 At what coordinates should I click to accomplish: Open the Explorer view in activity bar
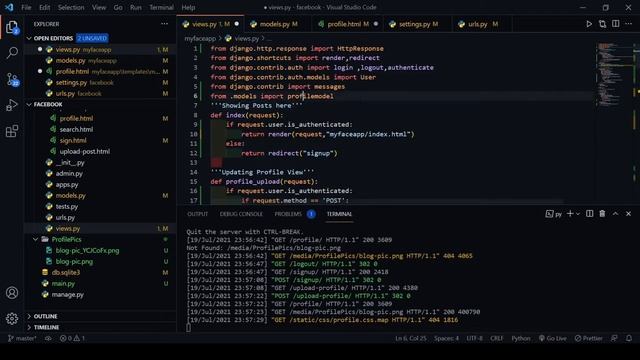point(12,27)
